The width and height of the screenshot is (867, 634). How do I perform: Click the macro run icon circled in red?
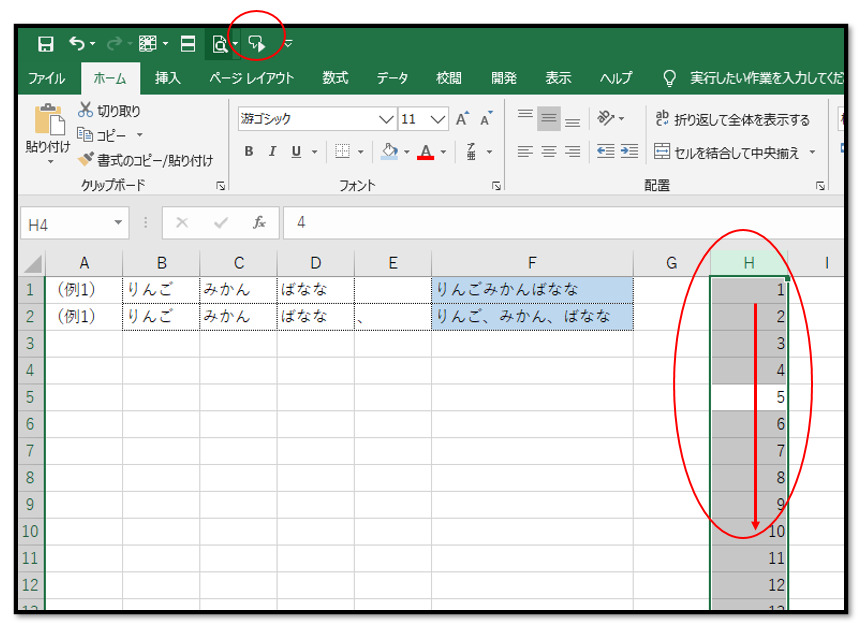click(257, 43)
